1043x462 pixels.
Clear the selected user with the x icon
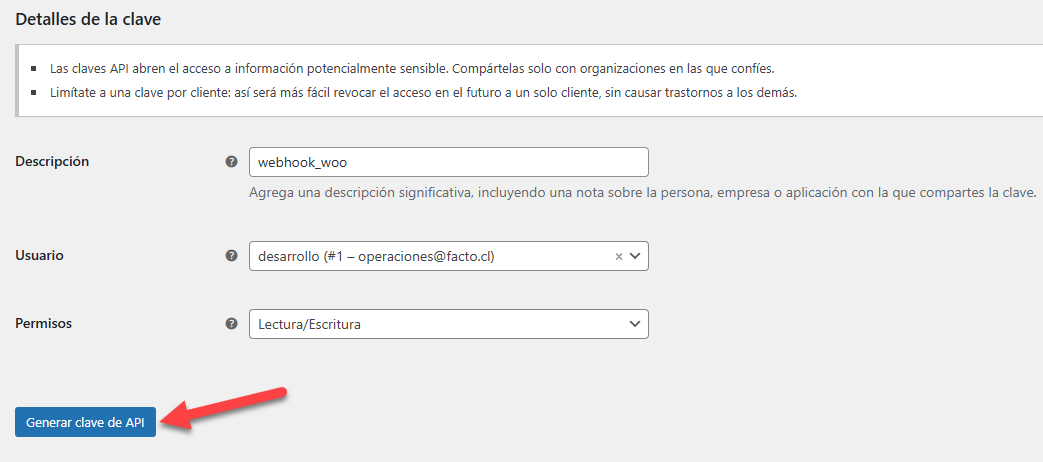[x=619, y=257]
